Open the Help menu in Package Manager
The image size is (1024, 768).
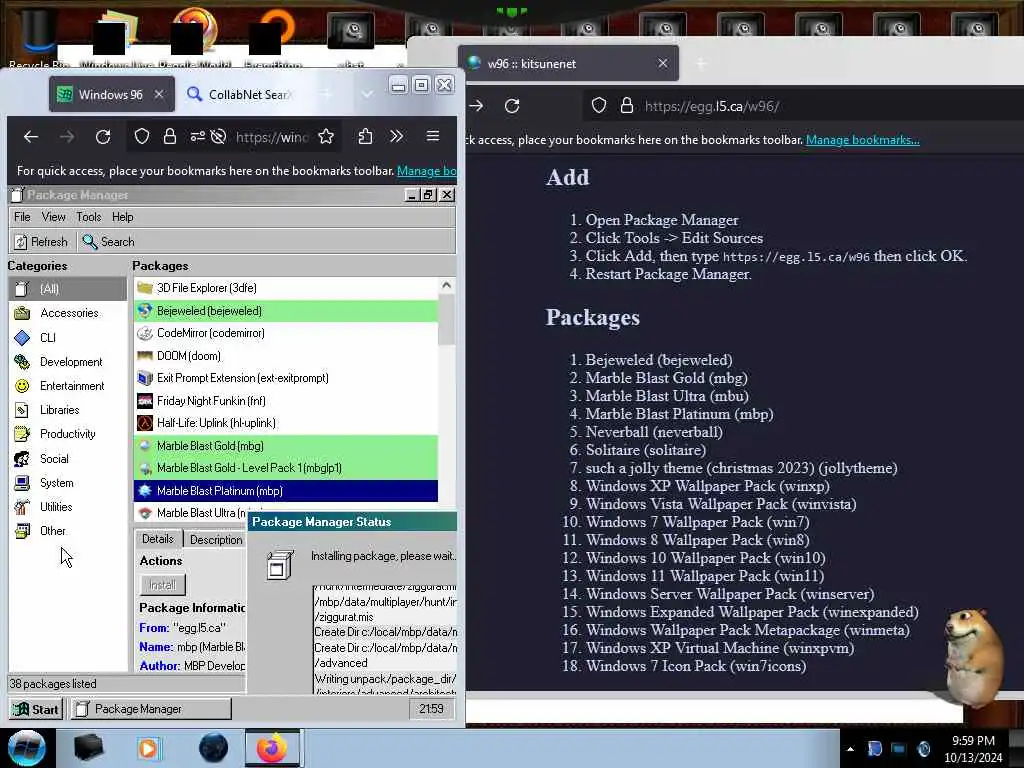coord(122,217)
